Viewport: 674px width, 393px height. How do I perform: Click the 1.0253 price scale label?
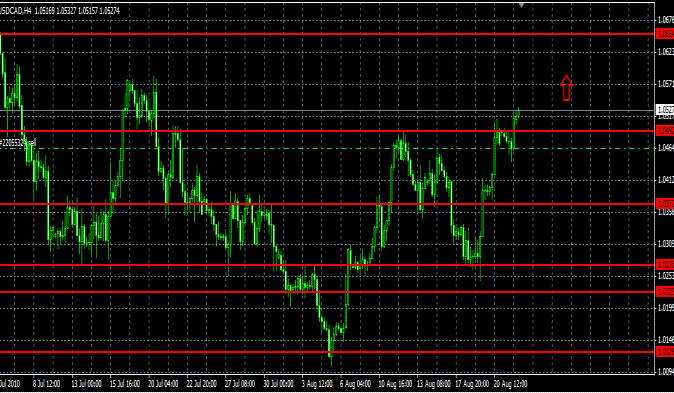pyautogui.click(x=666, y=275)
